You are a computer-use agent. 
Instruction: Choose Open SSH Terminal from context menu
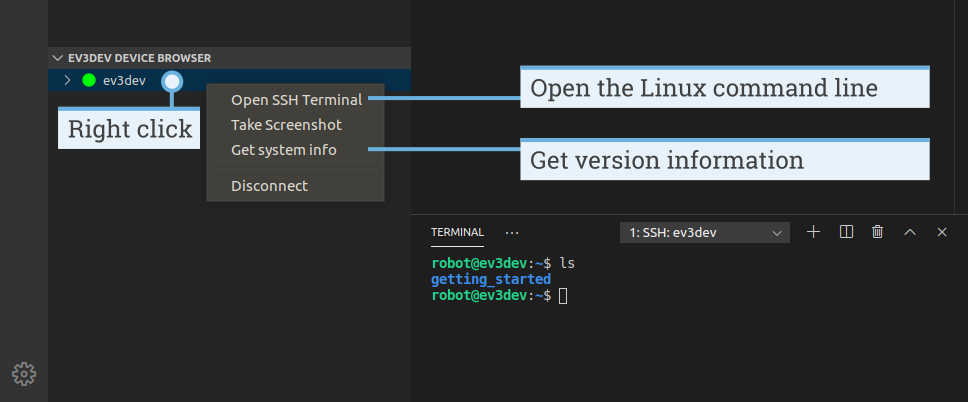[296, 99]
